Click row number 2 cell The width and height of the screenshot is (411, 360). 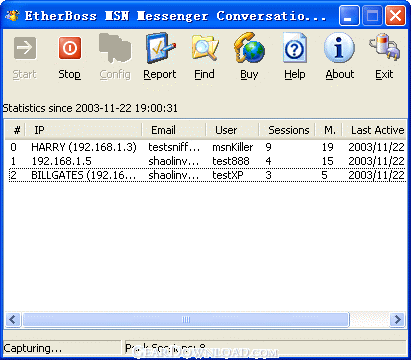pos(13,175)
